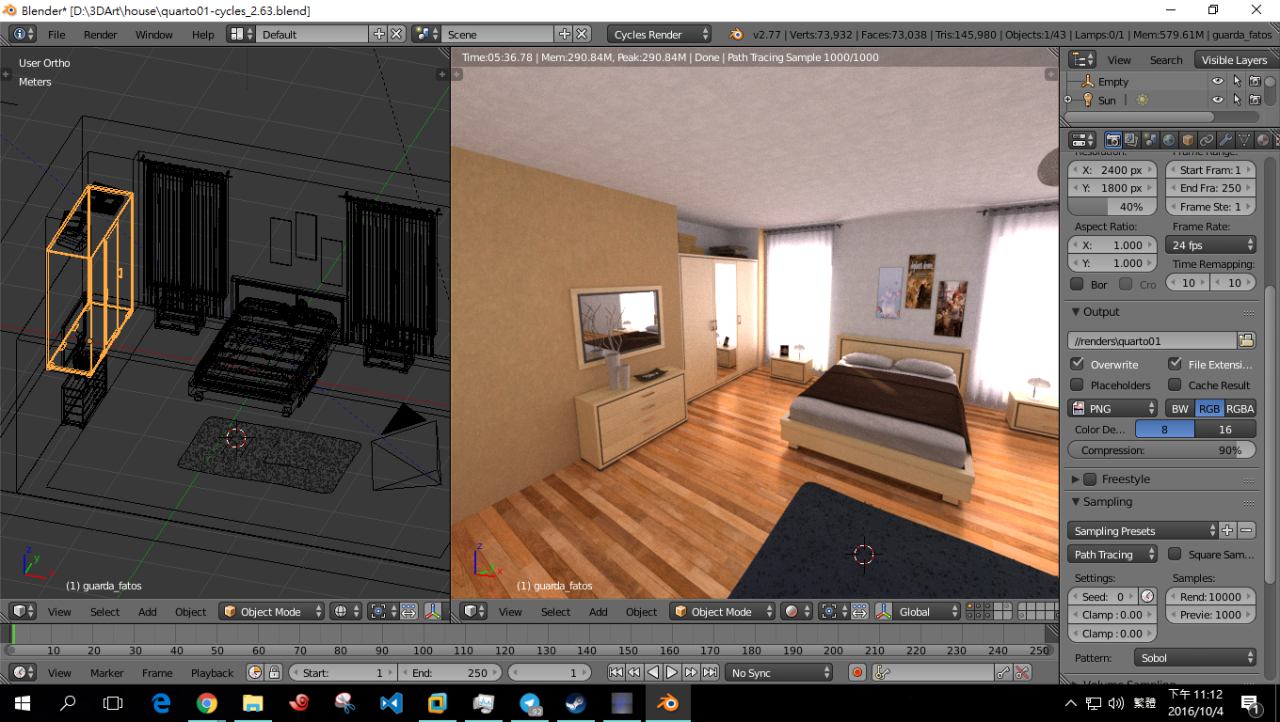Enable the Placeholders checkbox
This screenshot has width=1280, height=722.
tap(1077, 385)
